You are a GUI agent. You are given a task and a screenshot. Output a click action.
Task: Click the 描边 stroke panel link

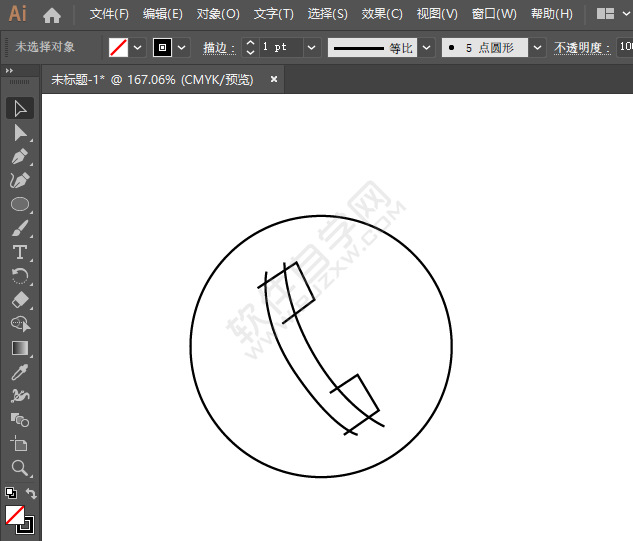tap(217, 47)
